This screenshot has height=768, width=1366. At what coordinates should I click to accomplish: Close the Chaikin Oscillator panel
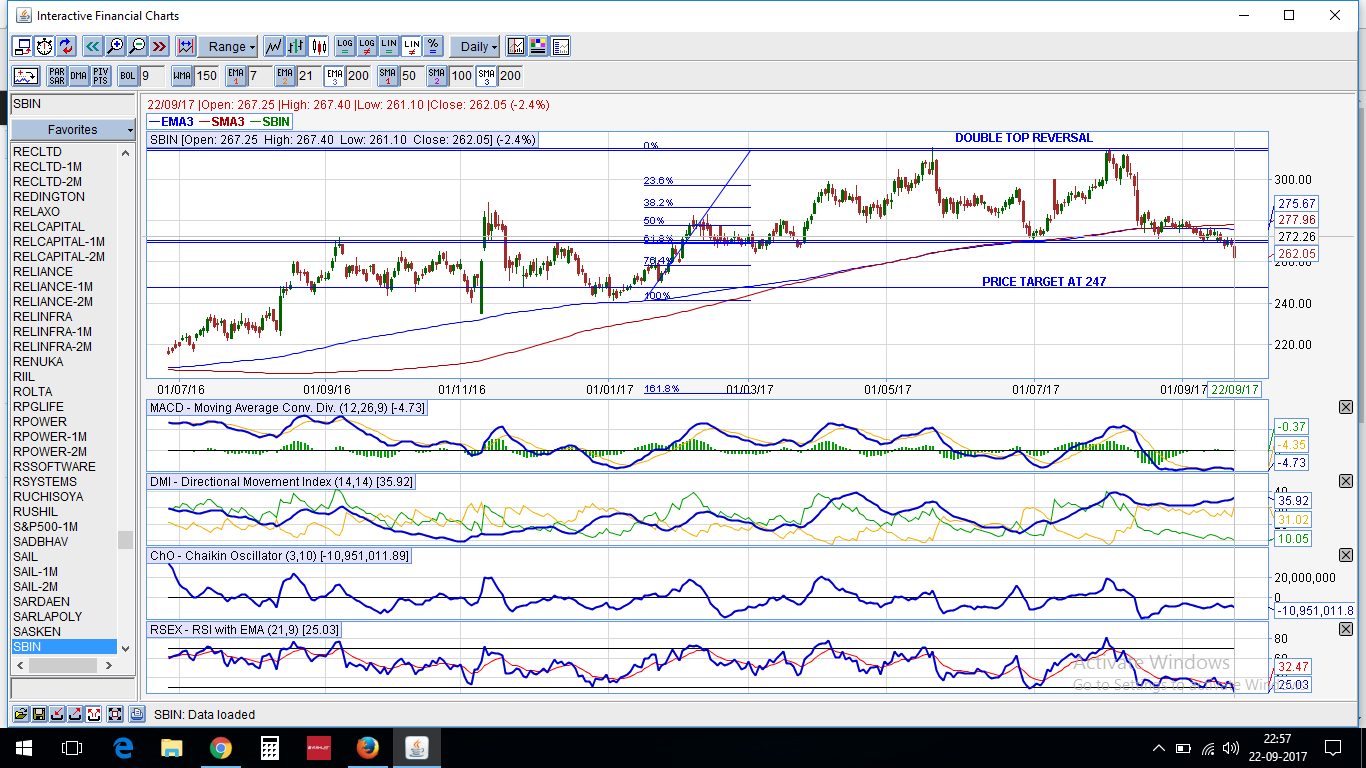tap(1345, 555)
